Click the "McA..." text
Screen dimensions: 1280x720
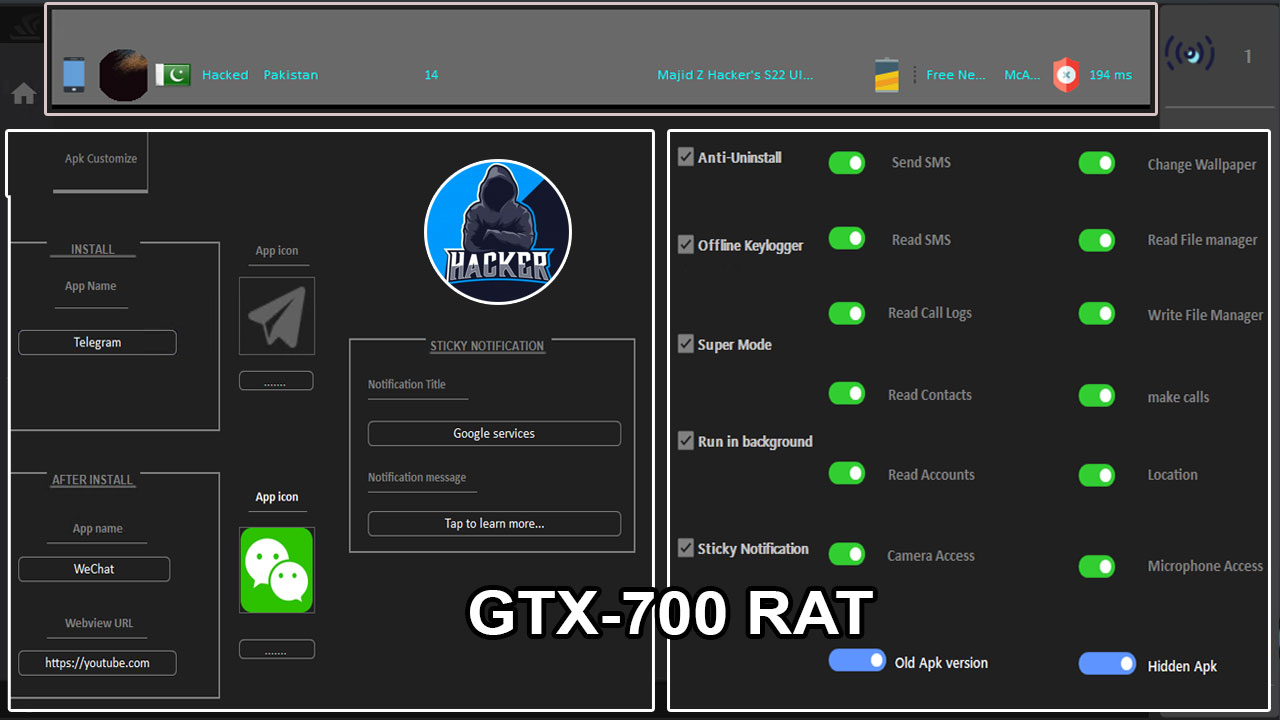coord(1022,75)
